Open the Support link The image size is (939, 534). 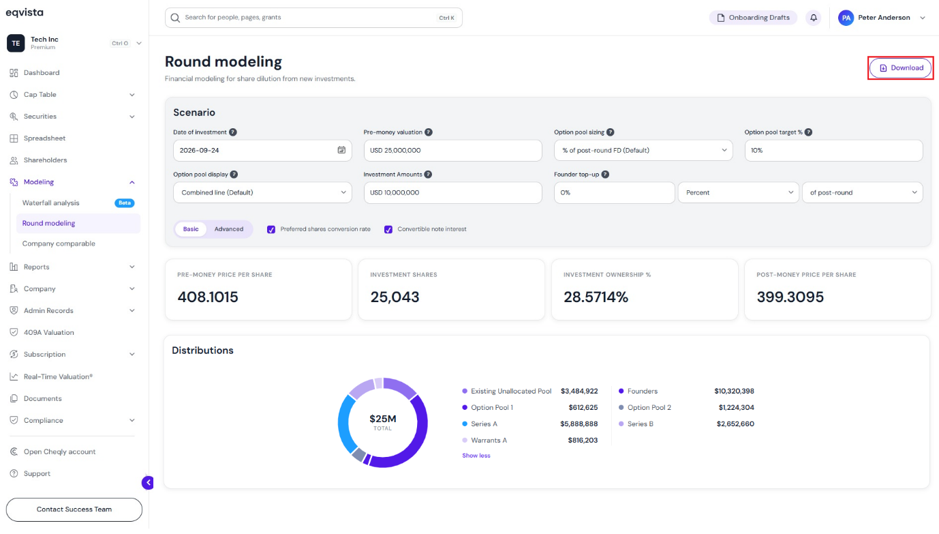pyautogui.click(x=37, y=474)
